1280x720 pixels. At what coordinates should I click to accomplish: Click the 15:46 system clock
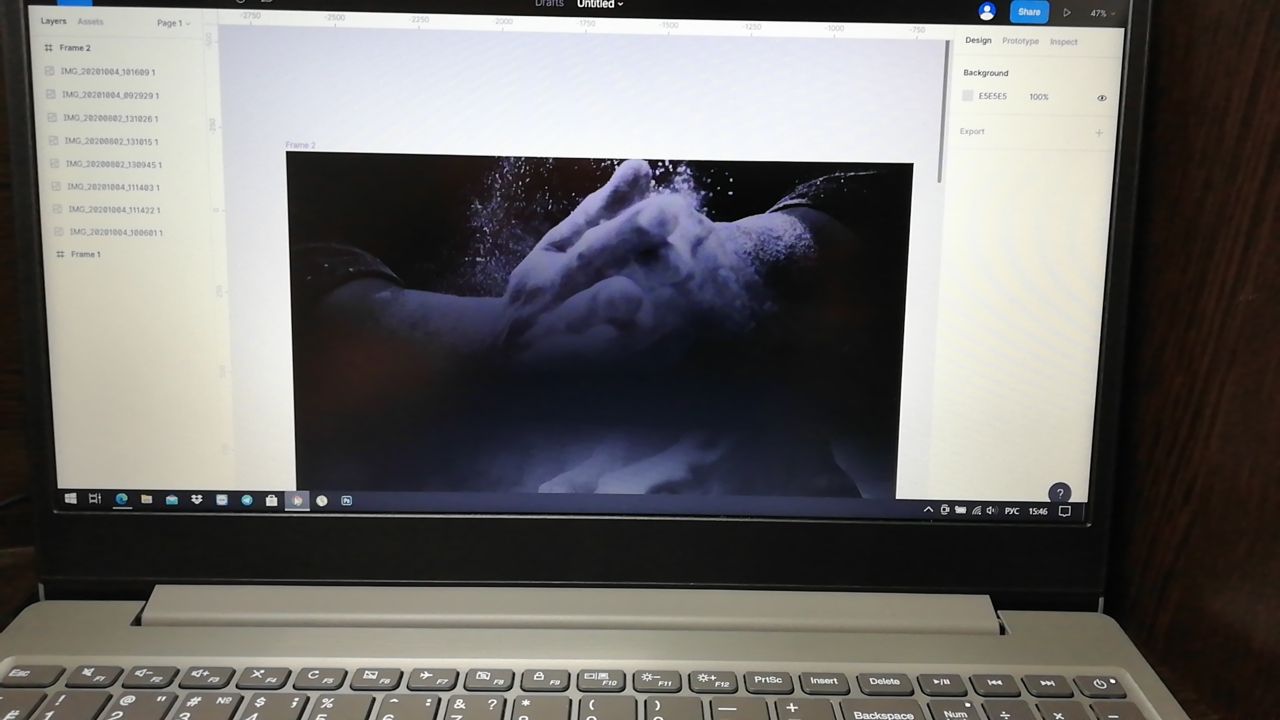click(x=1038, y=511)
